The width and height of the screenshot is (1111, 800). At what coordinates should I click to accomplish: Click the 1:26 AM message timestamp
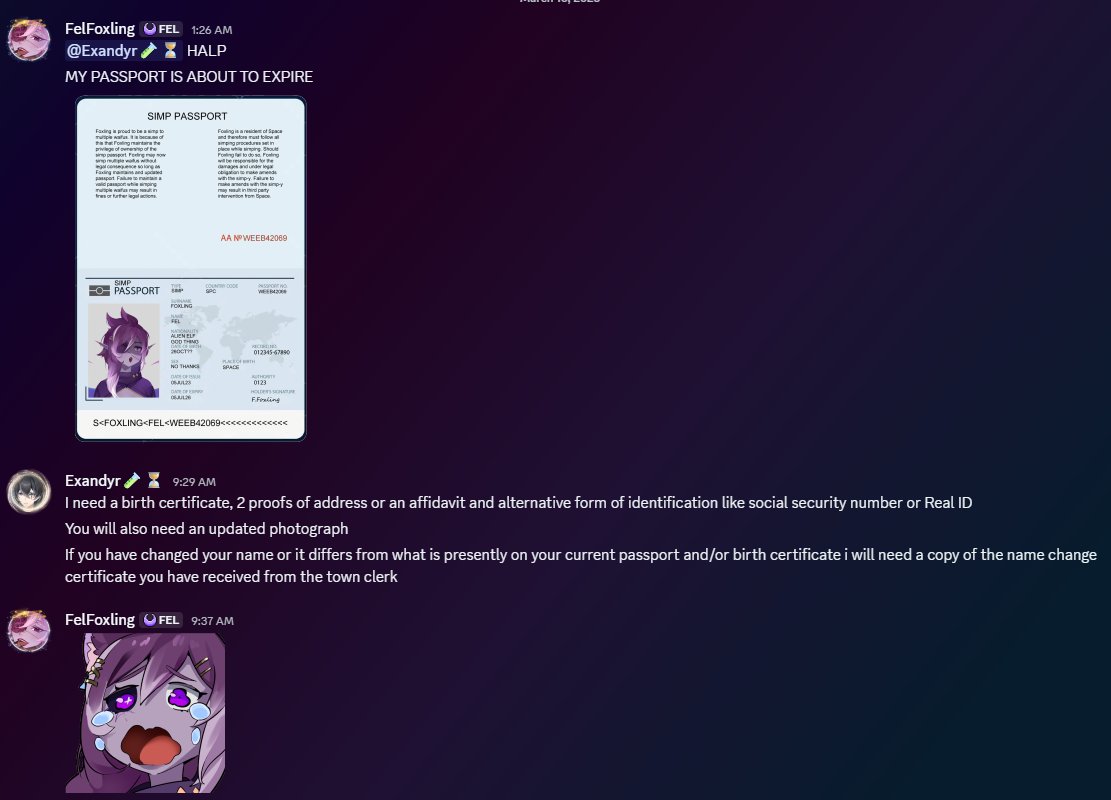coord(212,30)
